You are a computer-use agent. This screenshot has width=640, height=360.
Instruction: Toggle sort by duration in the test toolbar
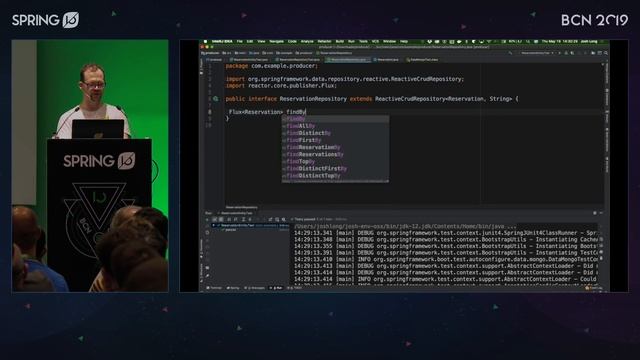click(235, 220)
